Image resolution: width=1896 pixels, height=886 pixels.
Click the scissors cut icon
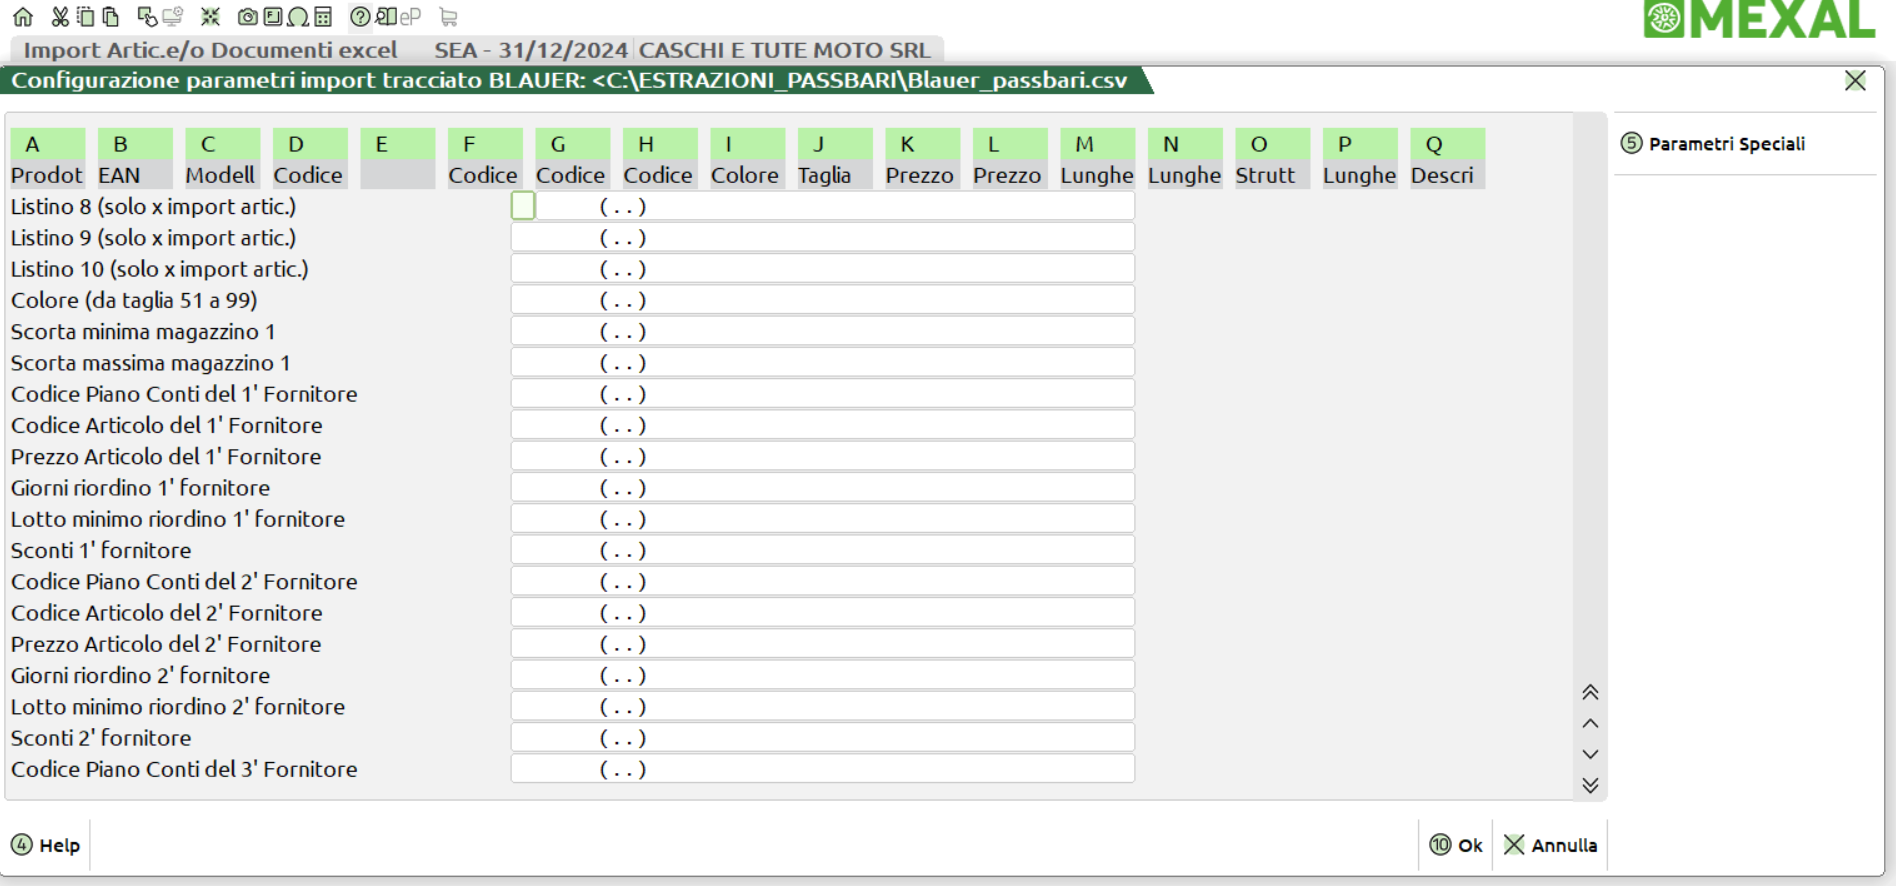click(x=60, y=17)
